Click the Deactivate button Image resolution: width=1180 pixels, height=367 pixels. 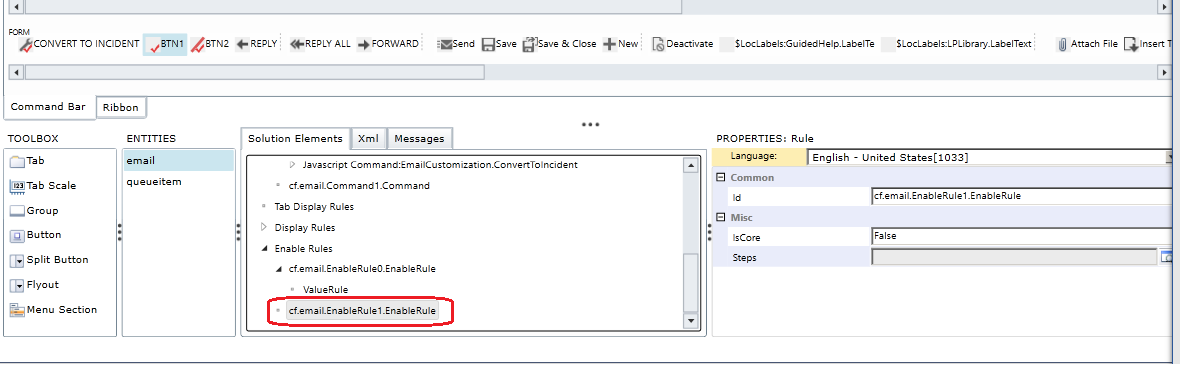682,44
